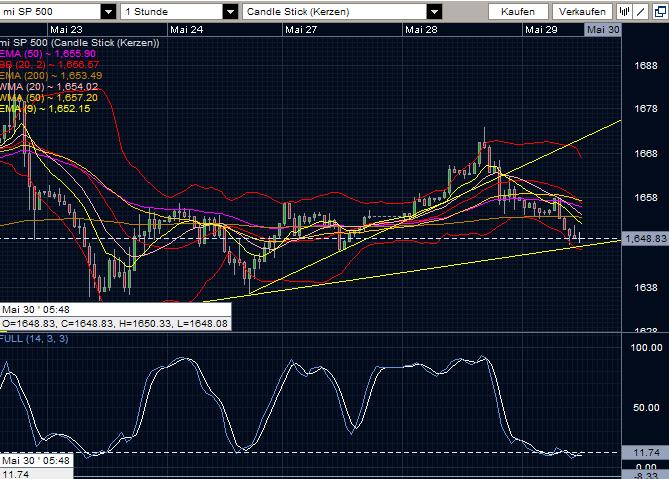Click the 1638 price axis label

click(646, 288)
